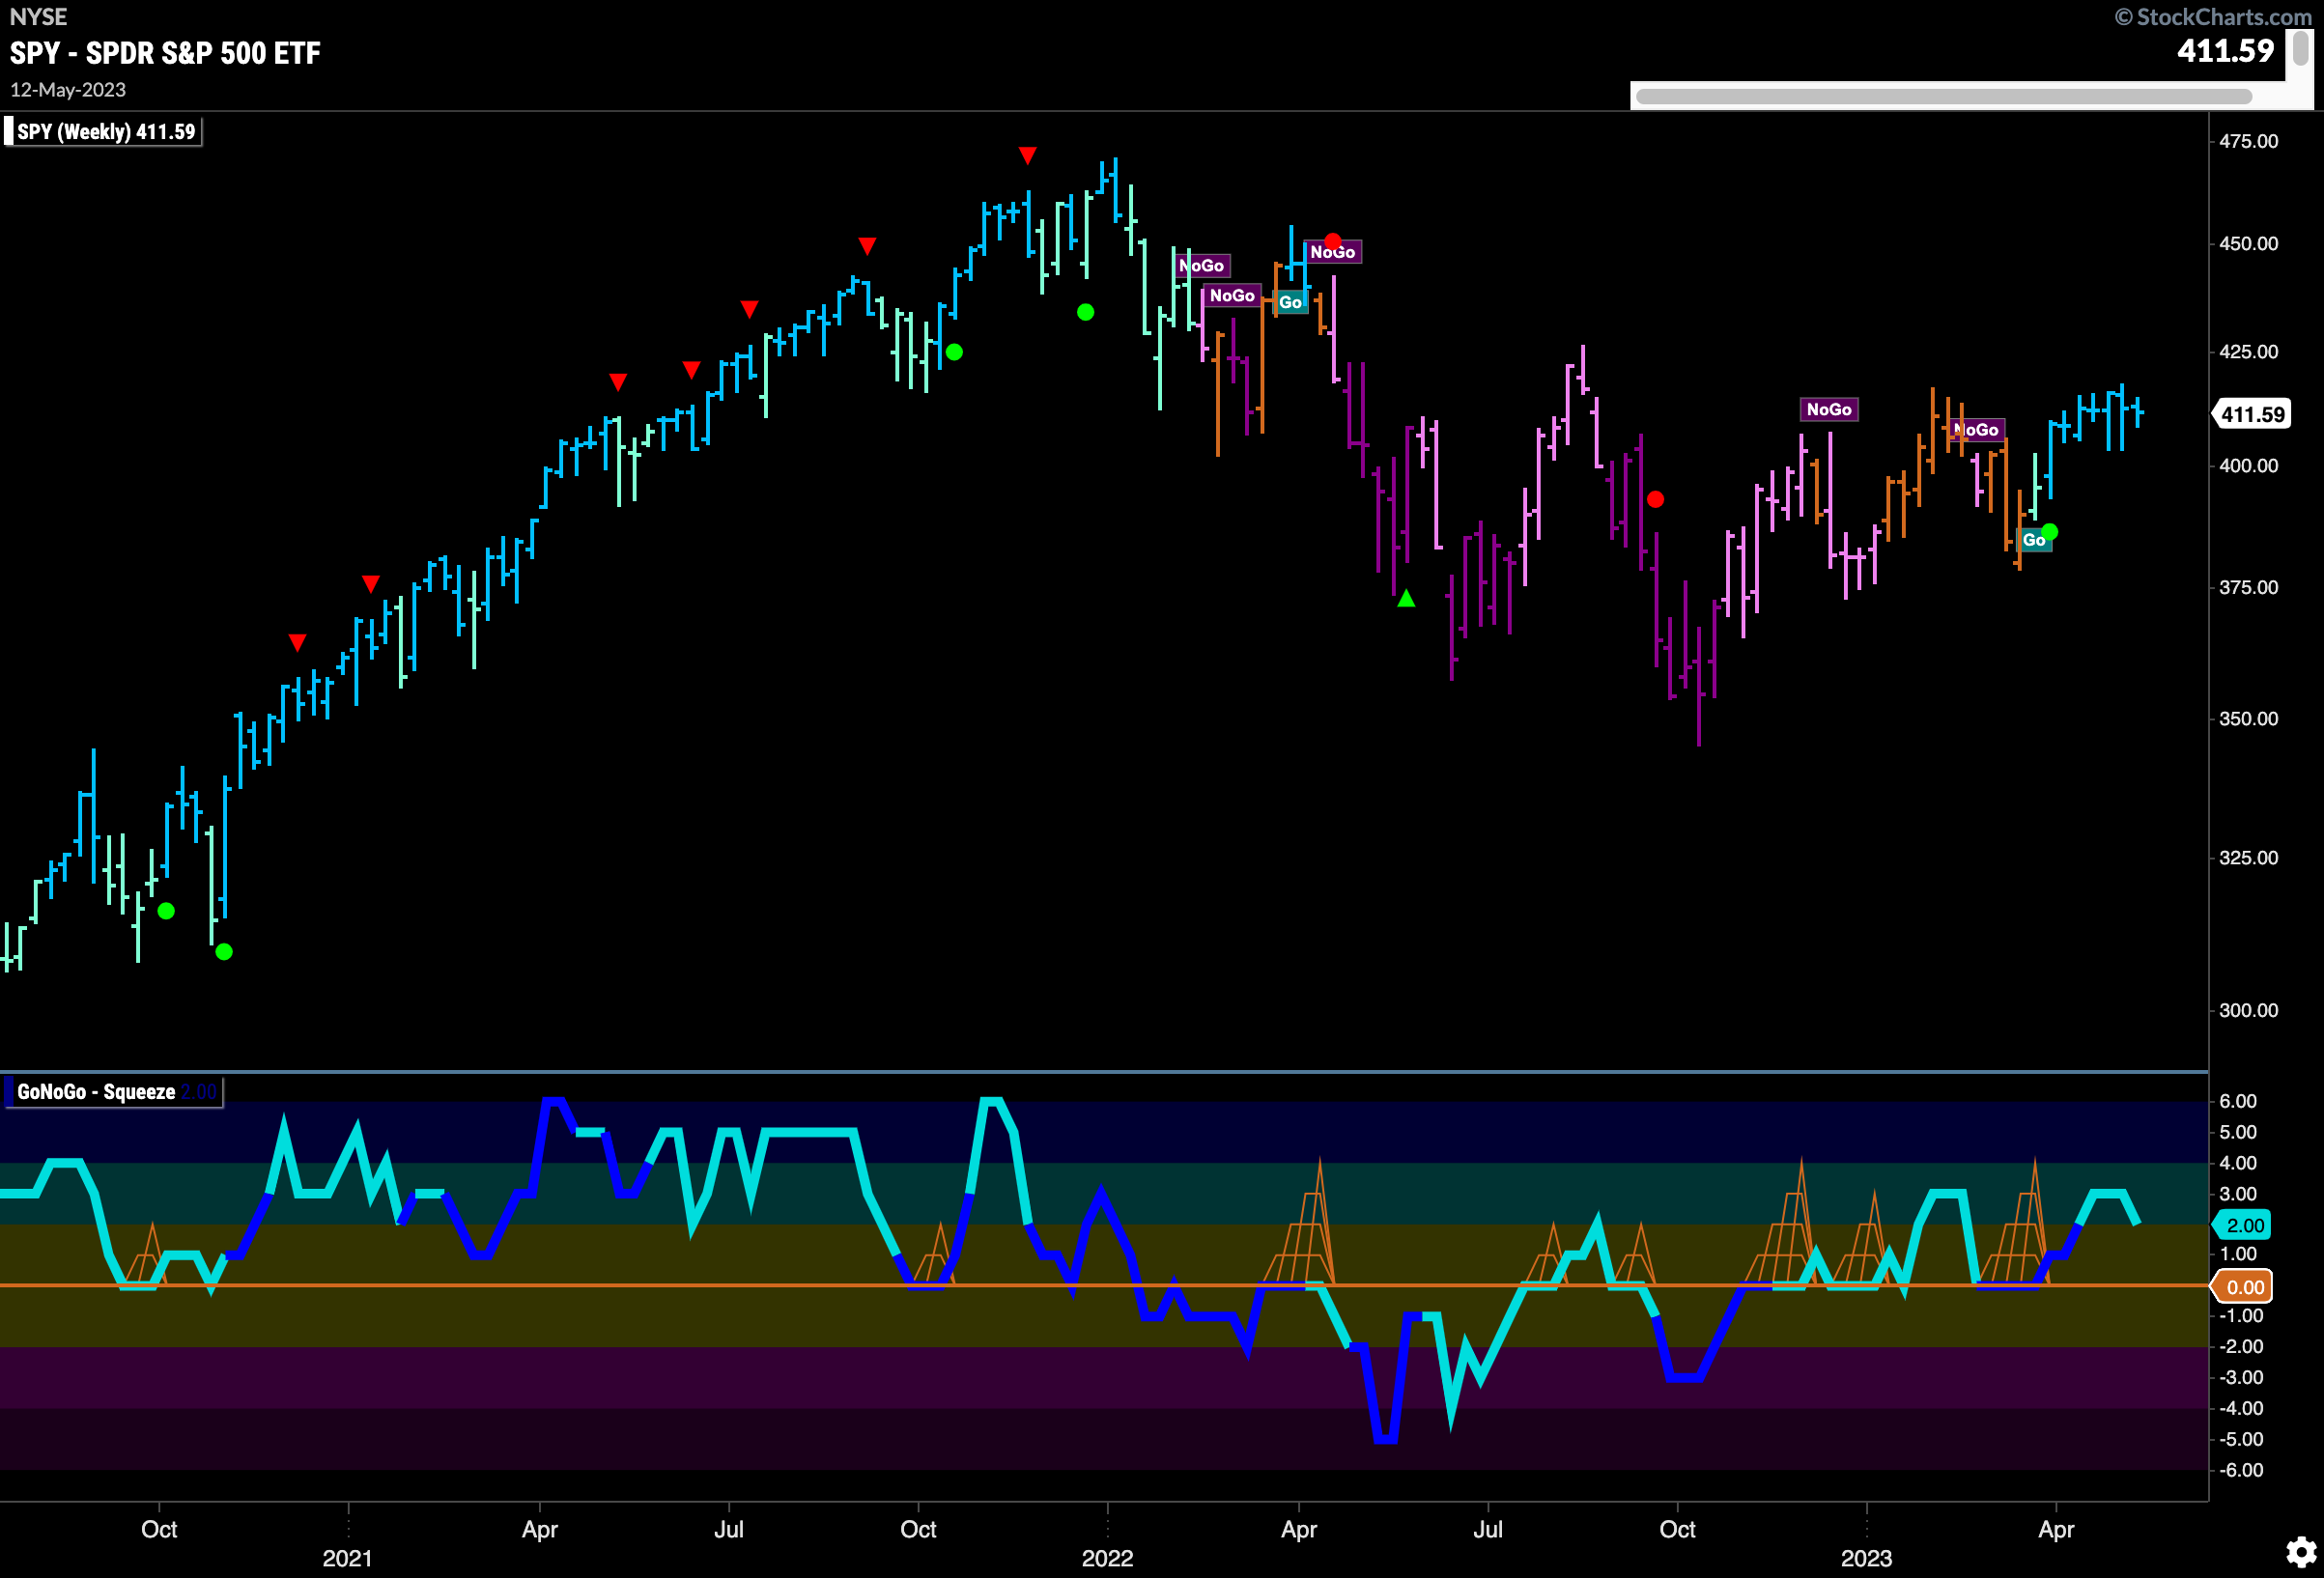Click the '2021' year label on time axis
2324x1578 pixels.
tap(347, 1558)
